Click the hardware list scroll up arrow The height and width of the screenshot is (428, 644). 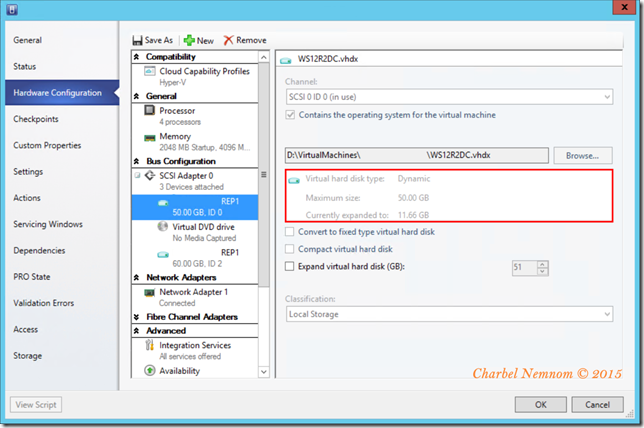point(264,57)
